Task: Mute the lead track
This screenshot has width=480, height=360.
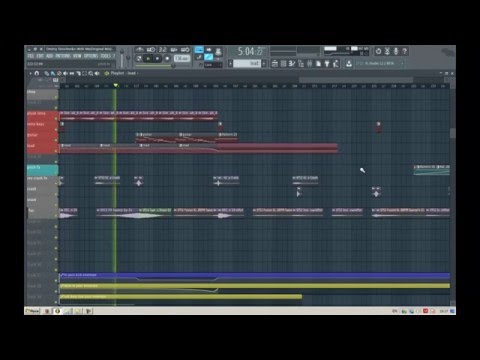Action: click(56, 151)
